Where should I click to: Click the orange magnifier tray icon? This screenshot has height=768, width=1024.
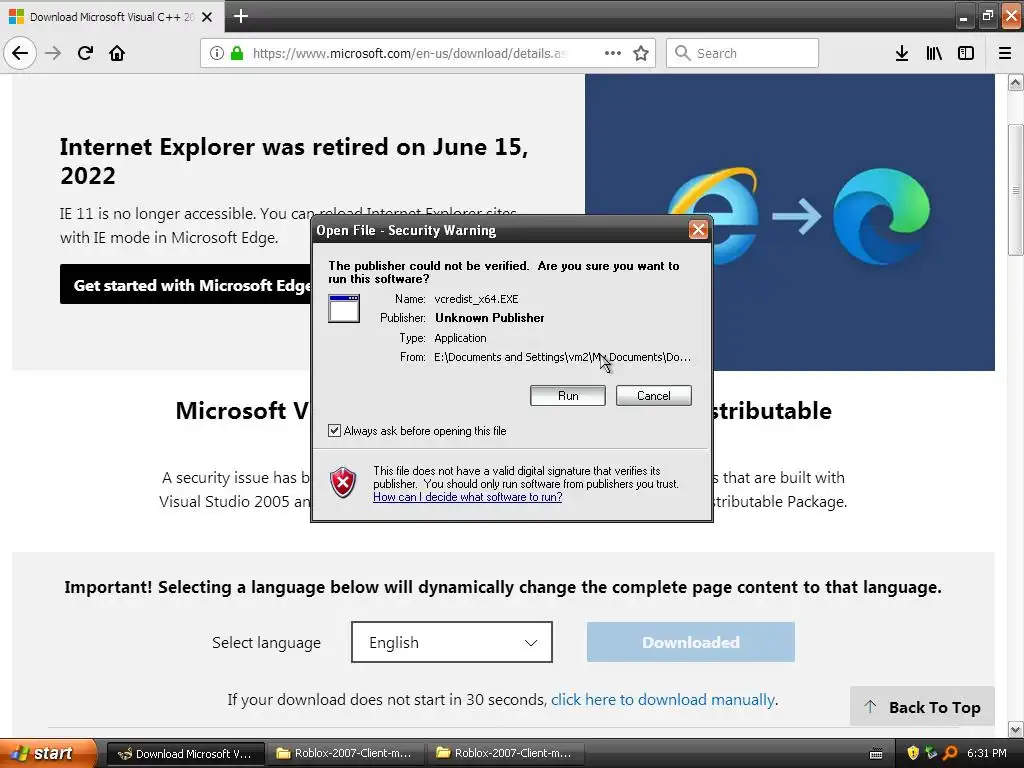[x=950, y=753]
